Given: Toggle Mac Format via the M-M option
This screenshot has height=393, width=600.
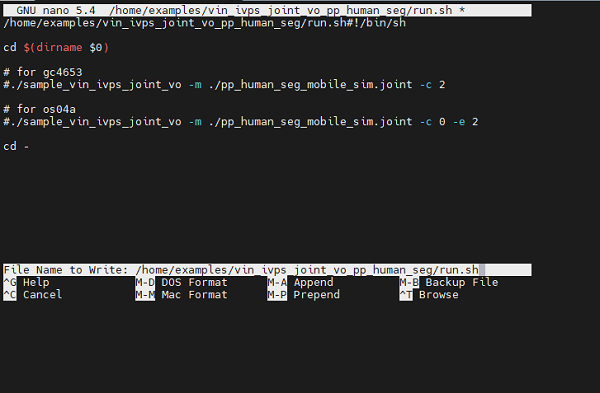Looking at the screenshot, I should [145, 295].
